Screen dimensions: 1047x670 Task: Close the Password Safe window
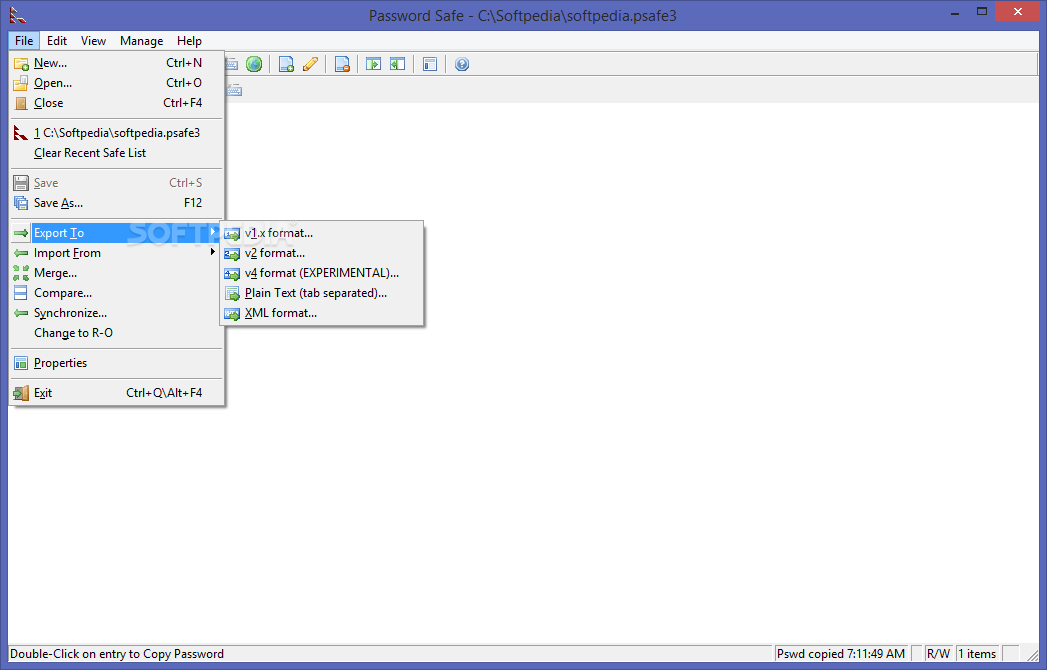(1018, 11)
